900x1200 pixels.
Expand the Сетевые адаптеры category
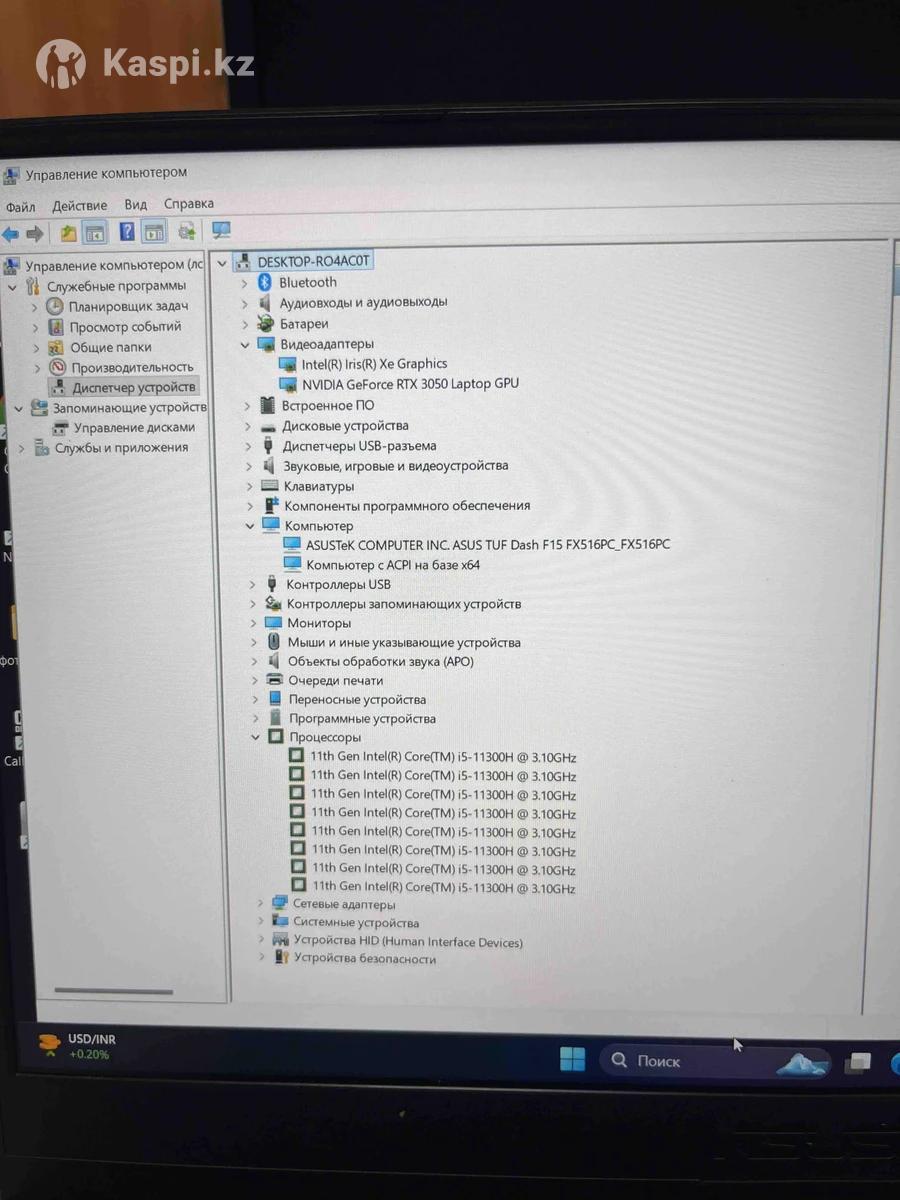[260, 904]
